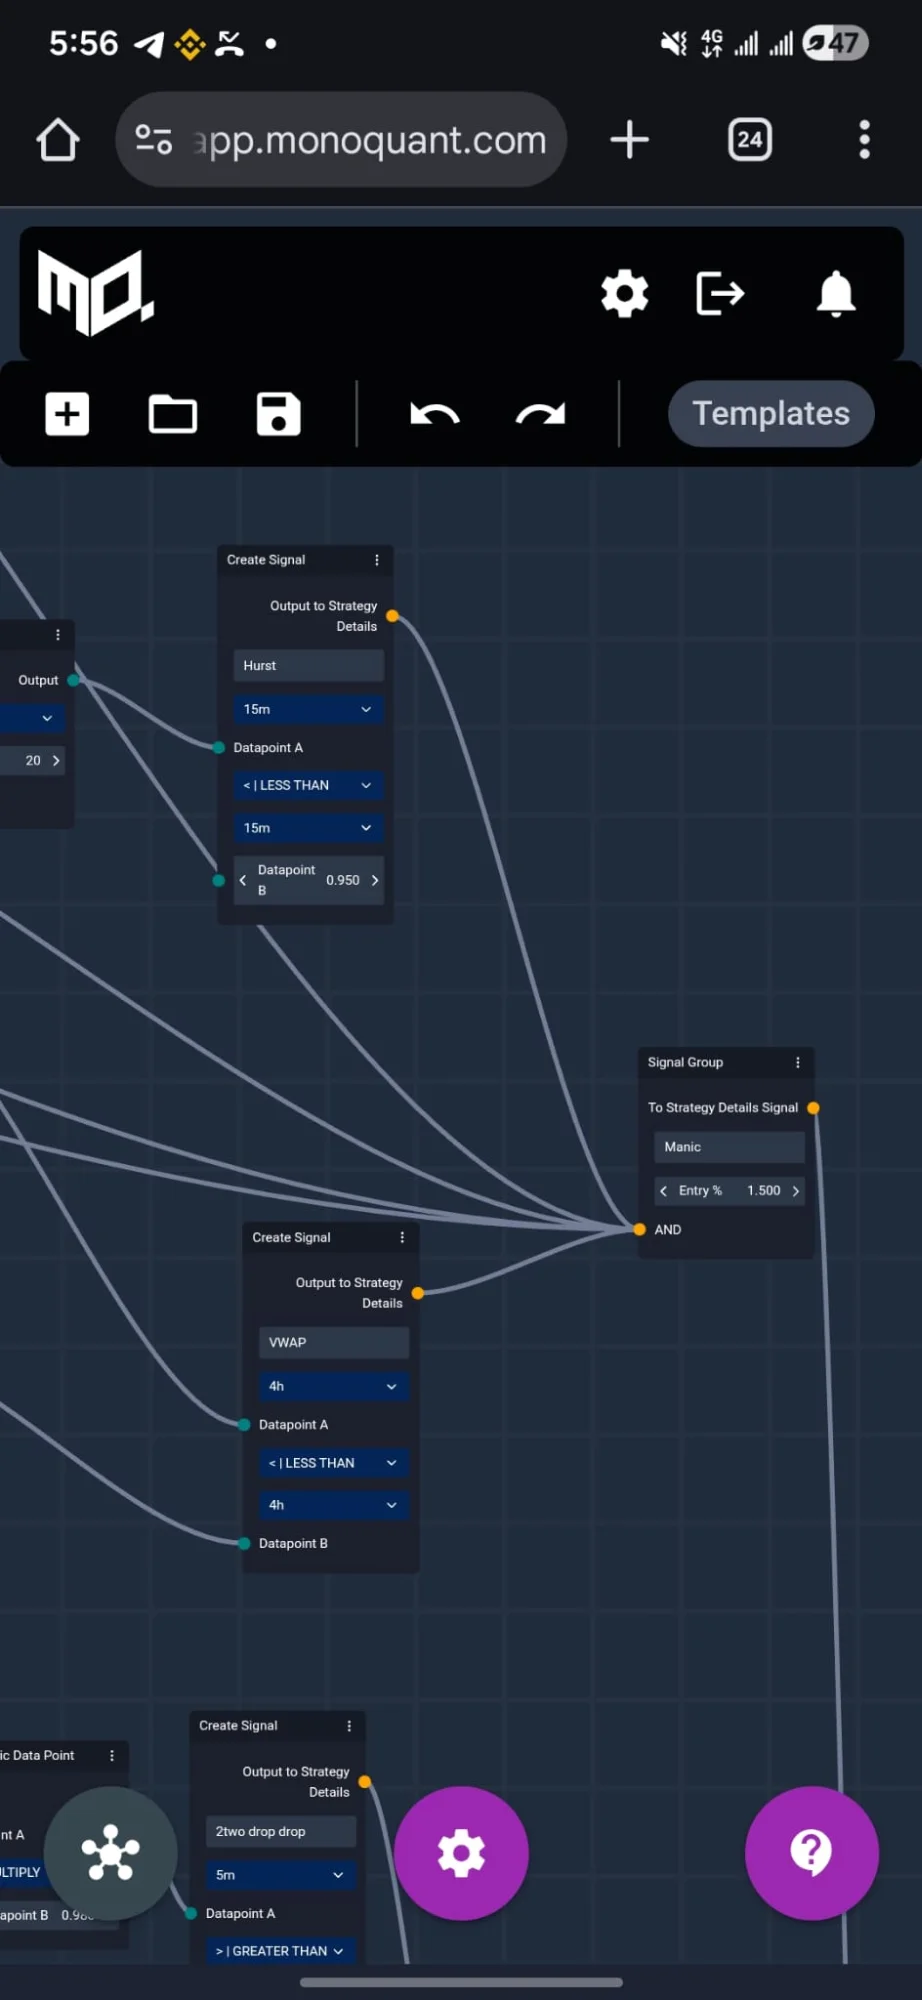Screen dimensions: 922x2000
Task: Click the Manic name input field
Action: coord(729,1147)
